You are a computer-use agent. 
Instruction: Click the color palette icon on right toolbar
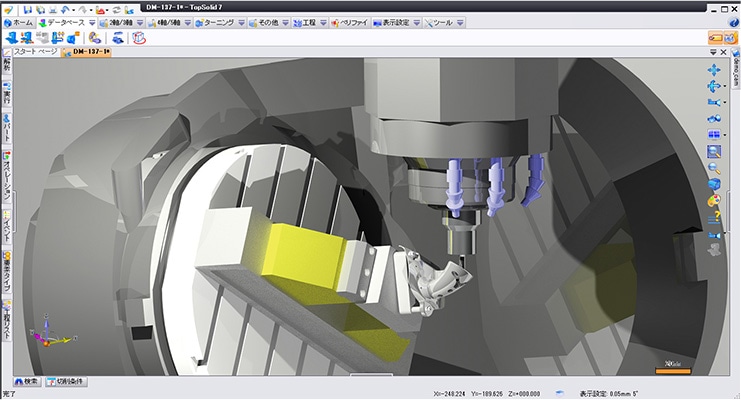[x=714, y=200]
